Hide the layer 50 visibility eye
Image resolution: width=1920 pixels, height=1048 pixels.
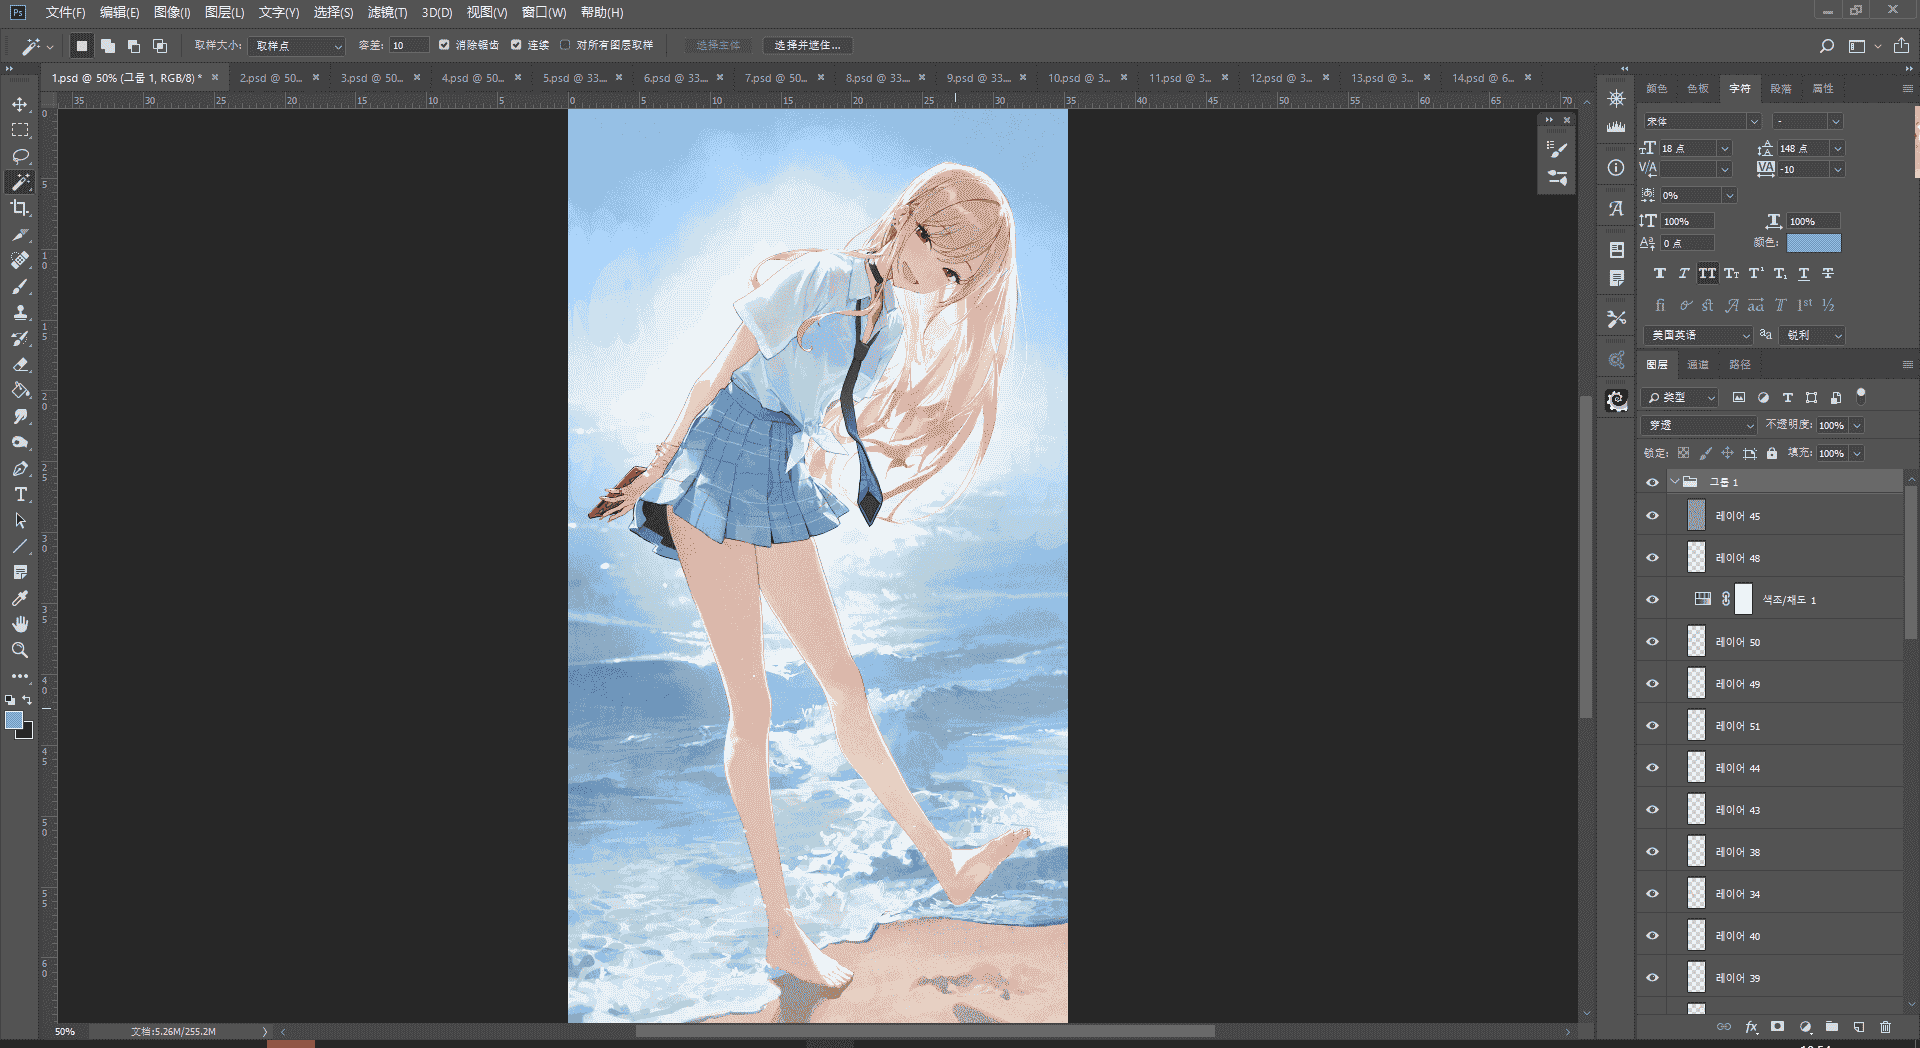[x=1652, y=642]
